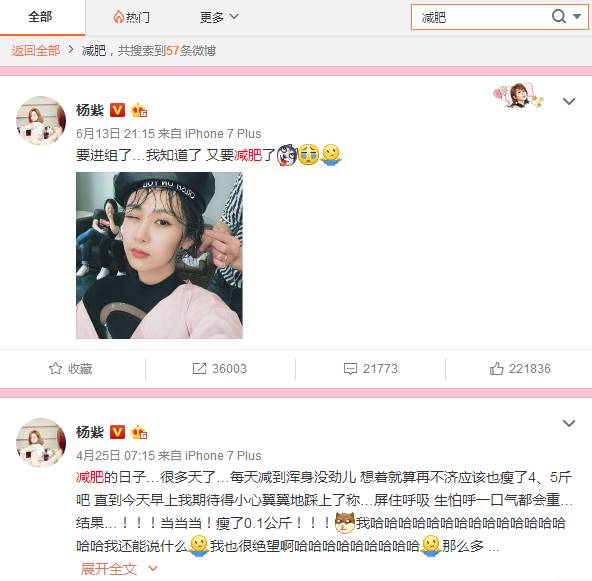Expand the 更多 dropdown menu

click(219, 17)
